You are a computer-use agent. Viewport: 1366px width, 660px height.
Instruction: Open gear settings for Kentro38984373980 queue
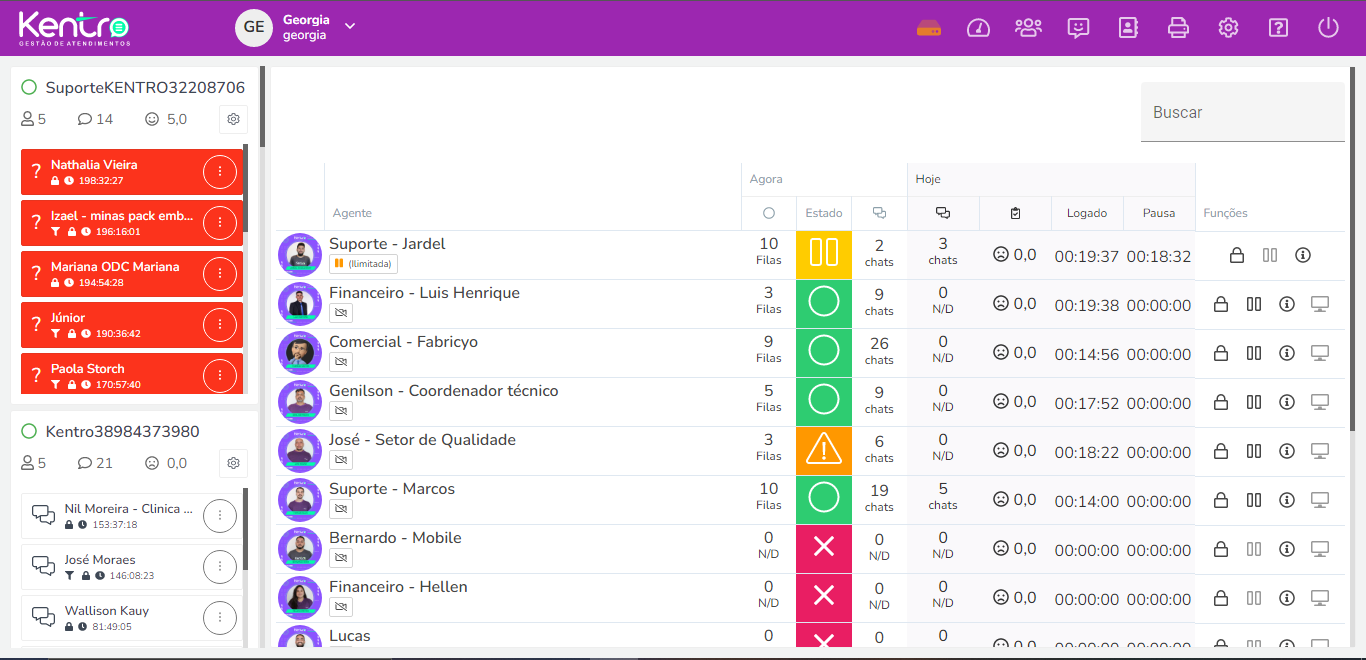point(233,463)
